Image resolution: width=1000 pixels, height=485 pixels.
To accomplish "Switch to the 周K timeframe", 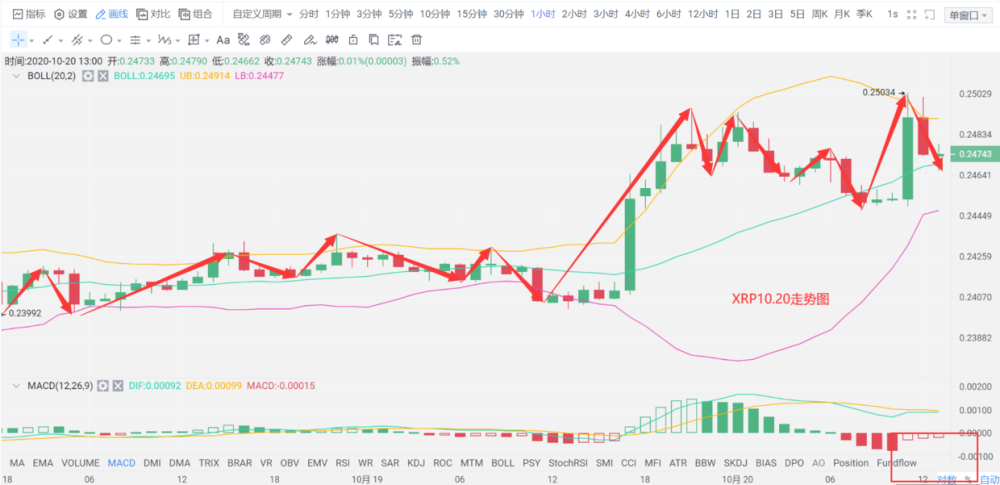I will [820, 14].
